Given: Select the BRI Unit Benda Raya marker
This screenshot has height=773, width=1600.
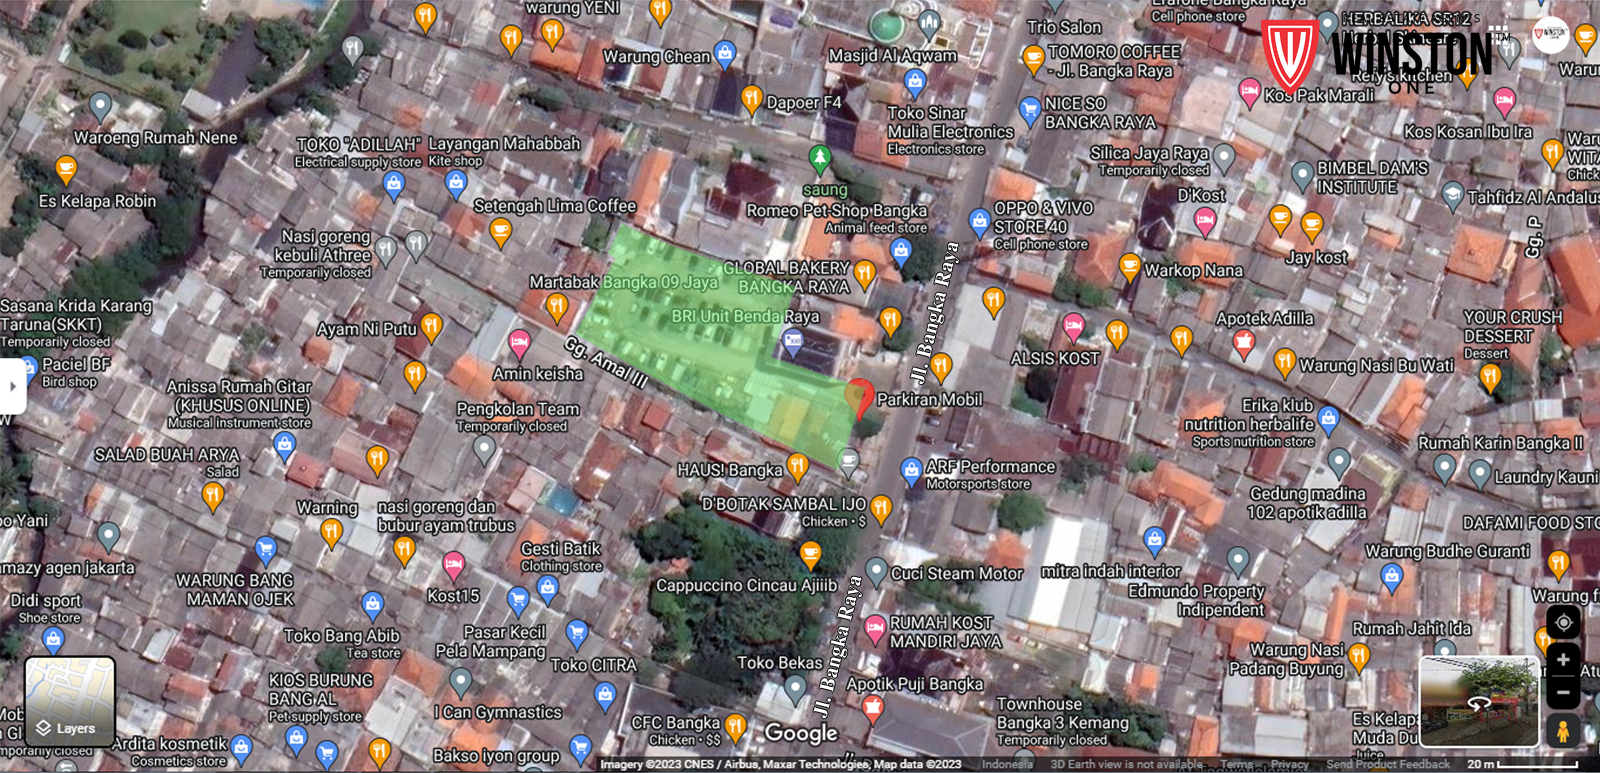Looking at the screenshot, I should click(x=793, y=344).
